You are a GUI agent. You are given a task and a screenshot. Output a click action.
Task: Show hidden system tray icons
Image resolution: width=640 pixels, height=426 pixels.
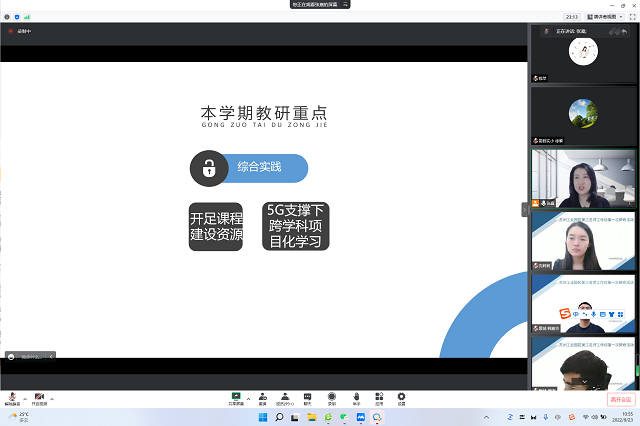coord(486,417)
